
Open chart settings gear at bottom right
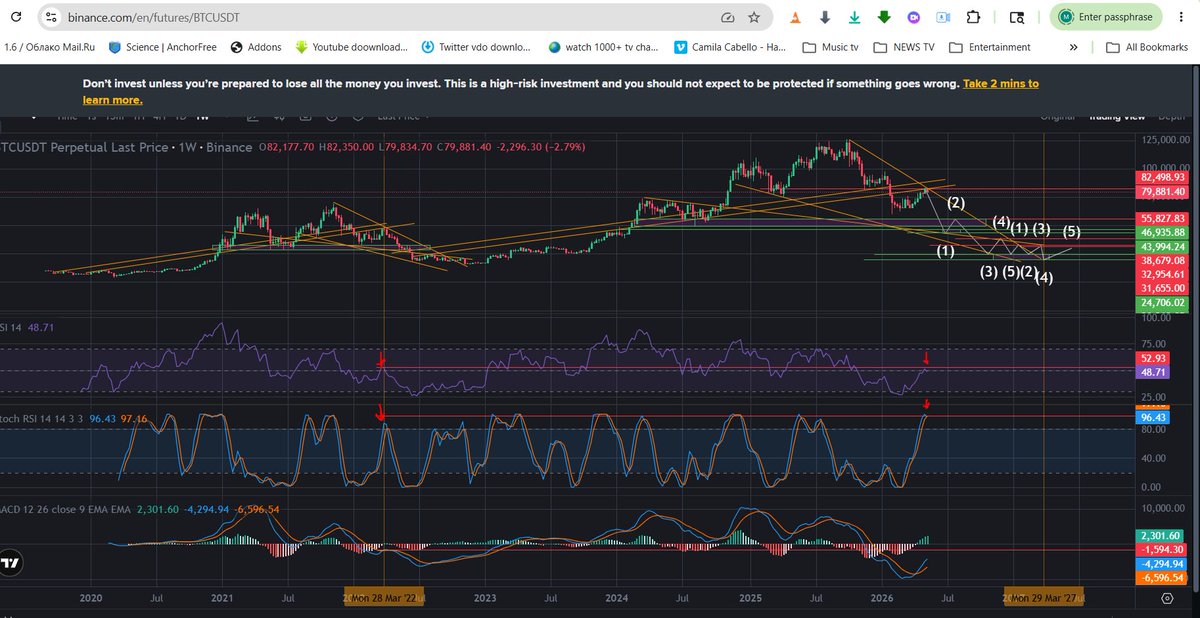pos(1167,598)
